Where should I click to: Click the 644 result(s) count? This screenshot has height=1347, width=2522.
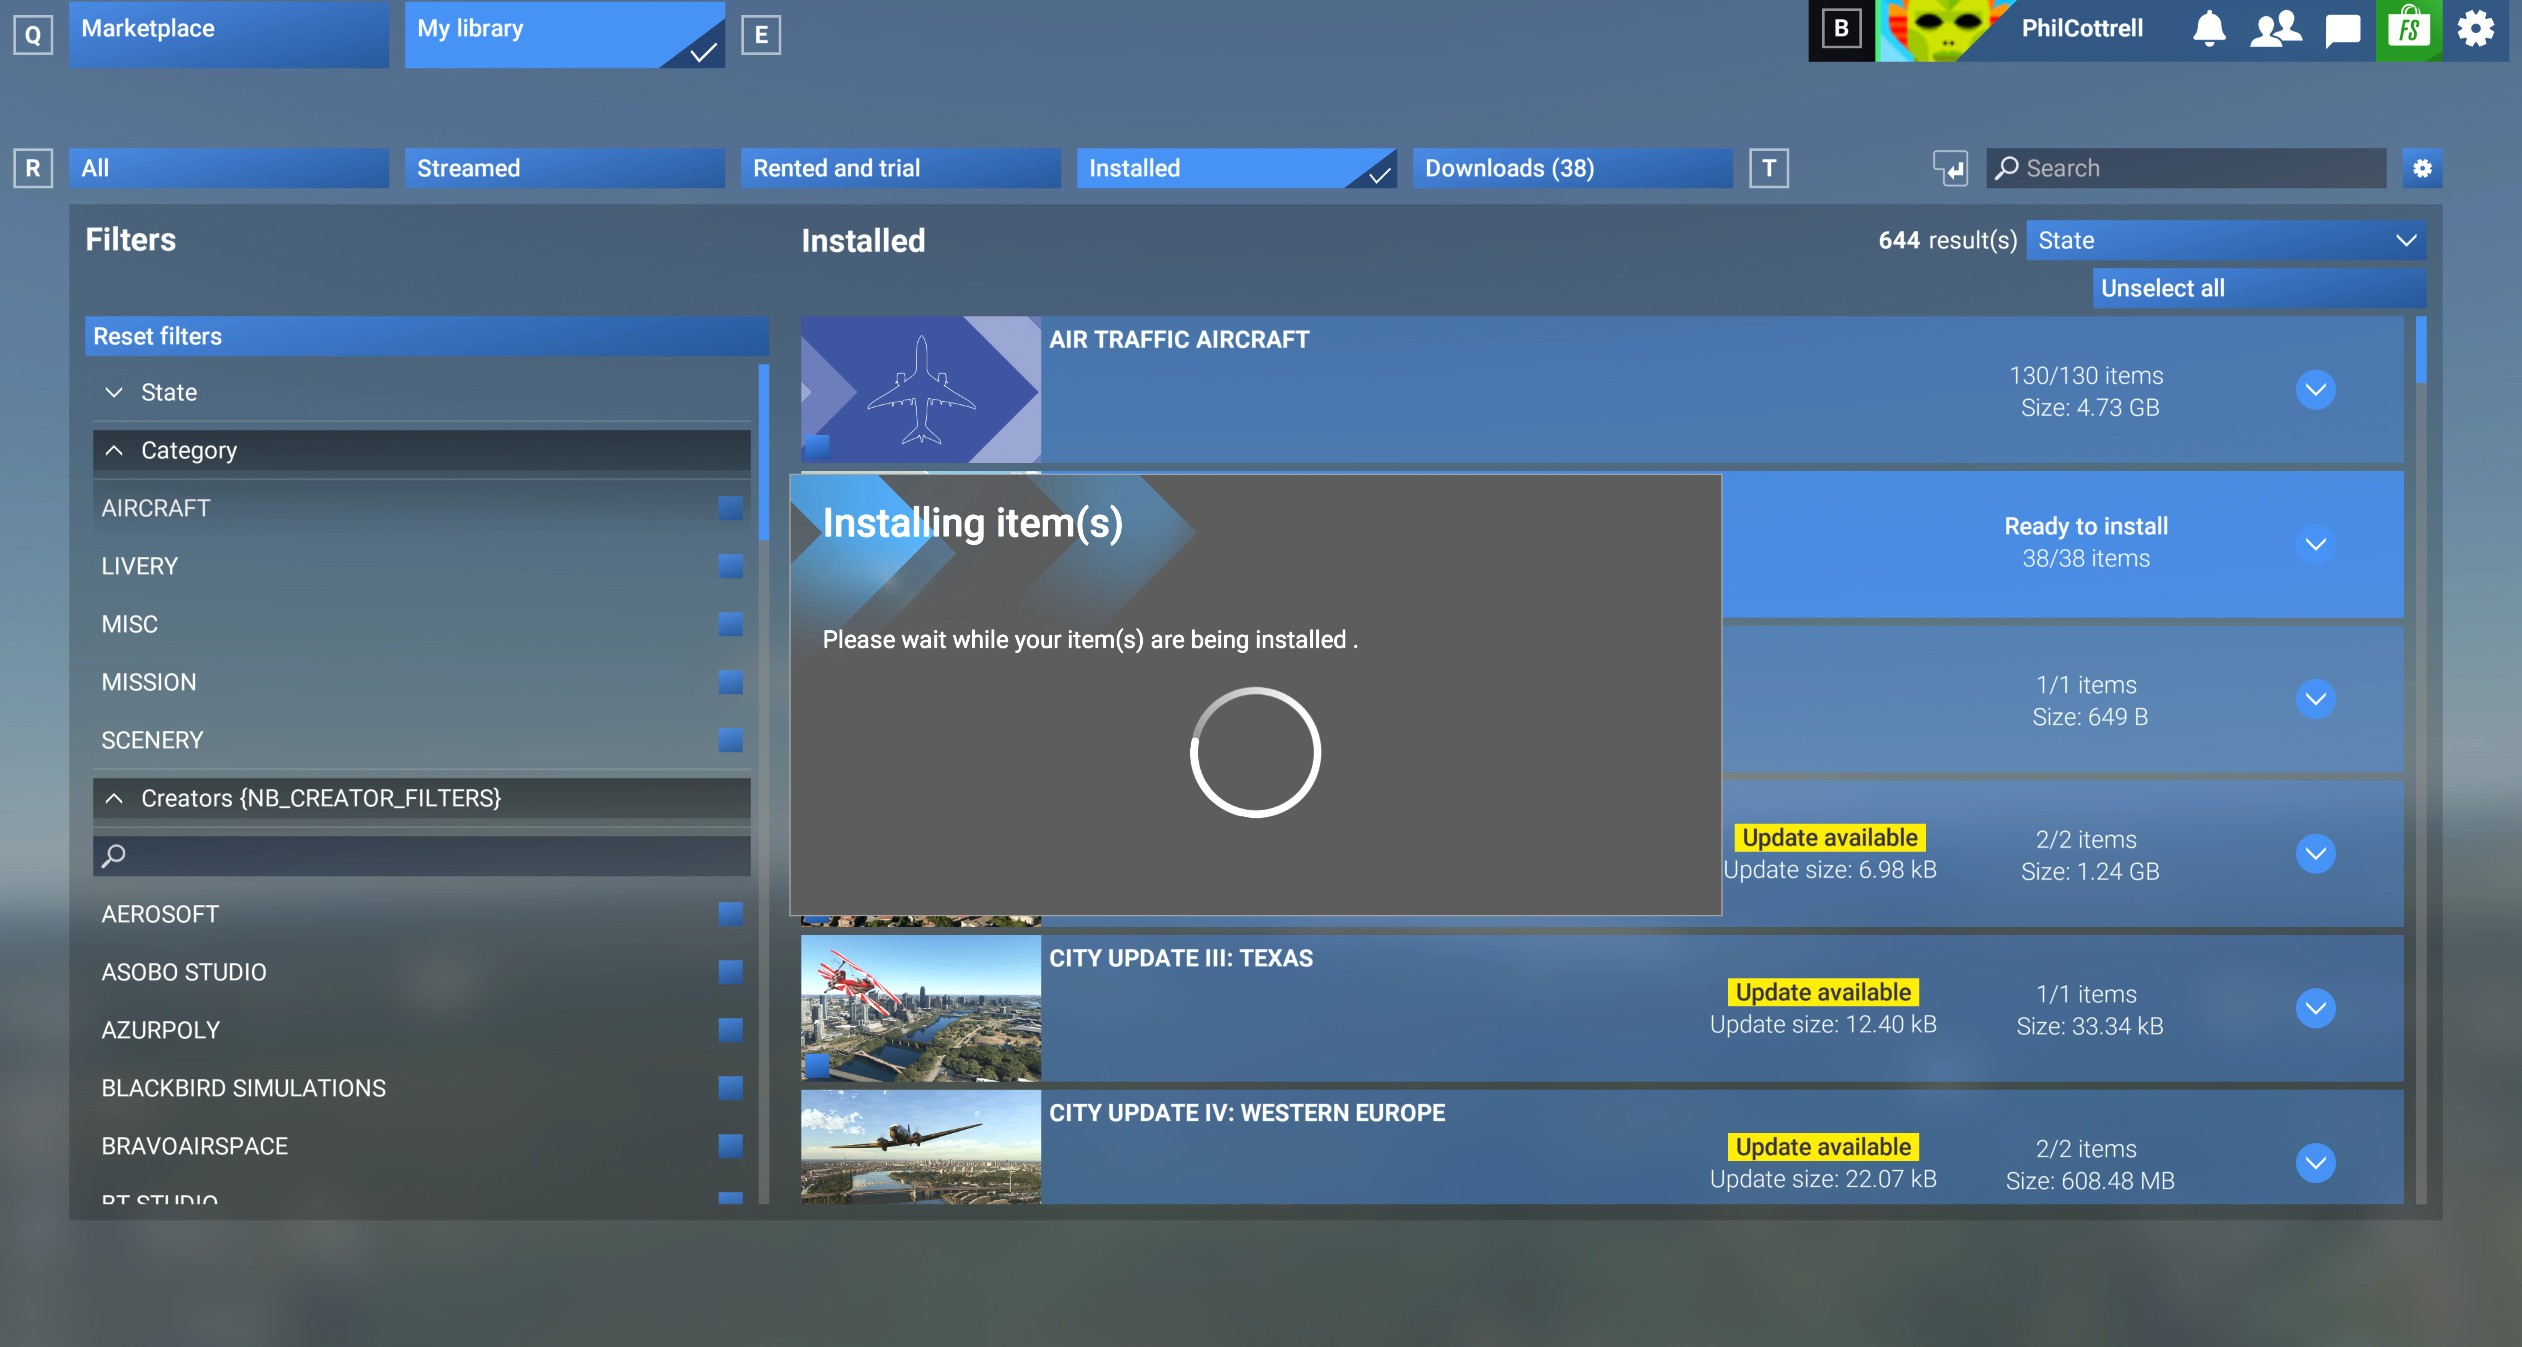[x=1948, y=240]
